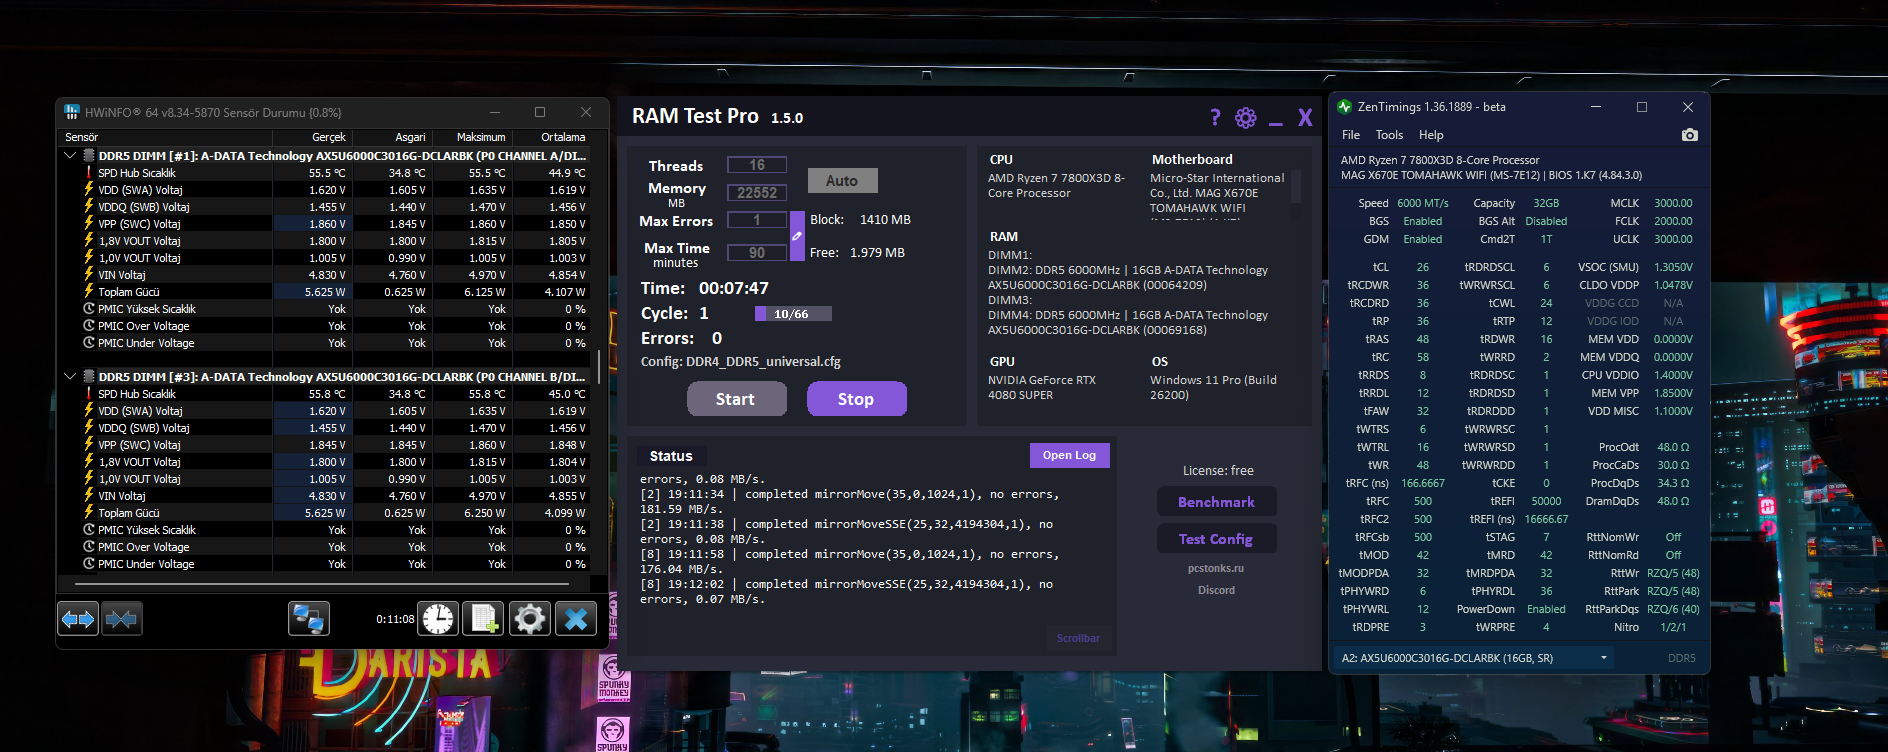The image size is (1888, 752).
Task: Click the expand columns arrows button in HWiNFO
Action: (78, 619)
